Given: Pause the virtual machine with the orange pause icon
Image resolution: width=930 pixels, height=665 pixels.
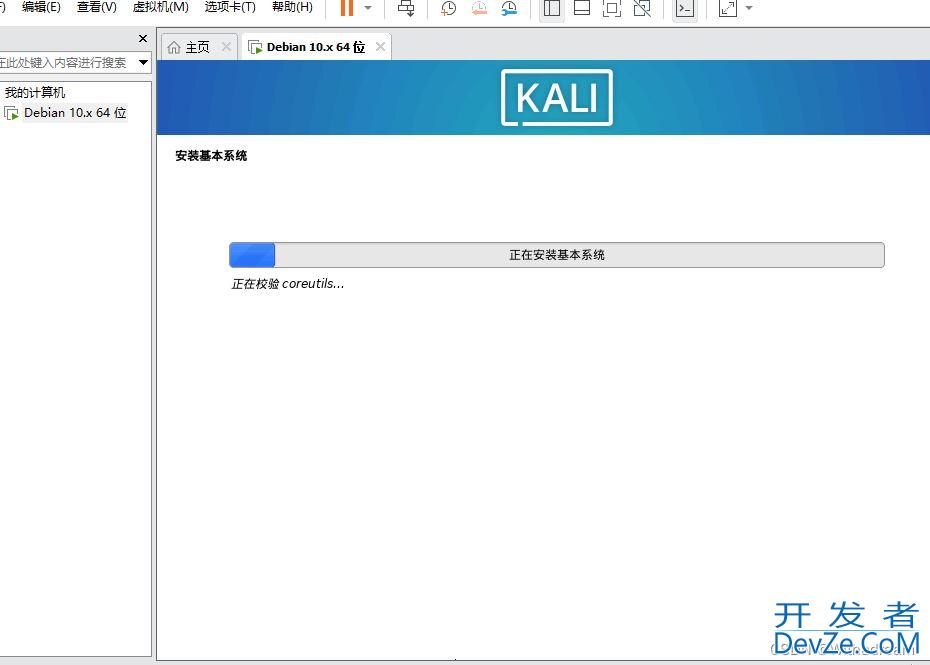Looking at the screenshot, I should [x=347, y=8].
